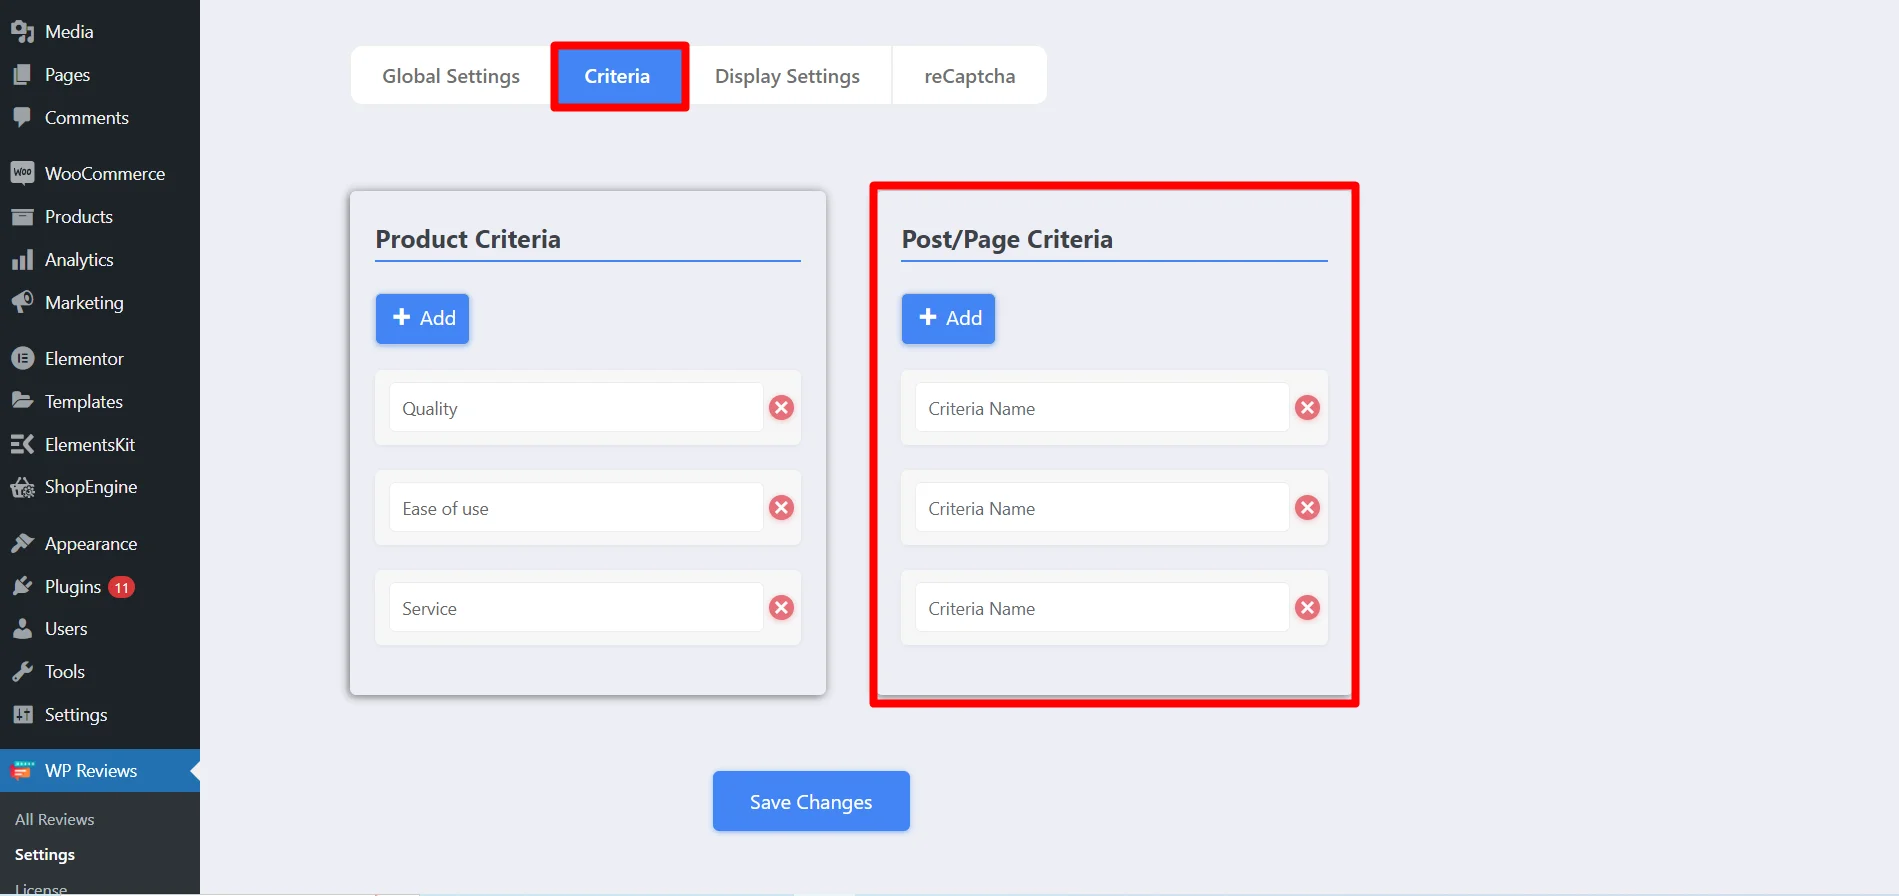
Task: Open the Users menu item
Action: click(x=100, y=629)
